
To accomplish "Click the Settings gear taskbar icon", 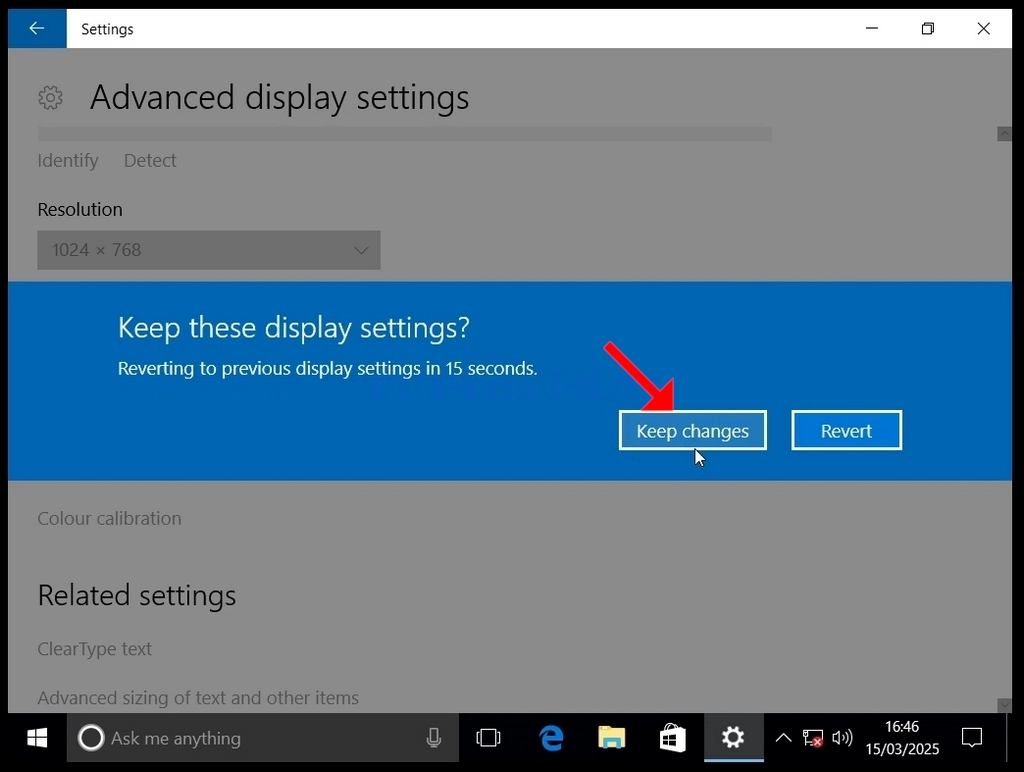I will tap(733, 738).
